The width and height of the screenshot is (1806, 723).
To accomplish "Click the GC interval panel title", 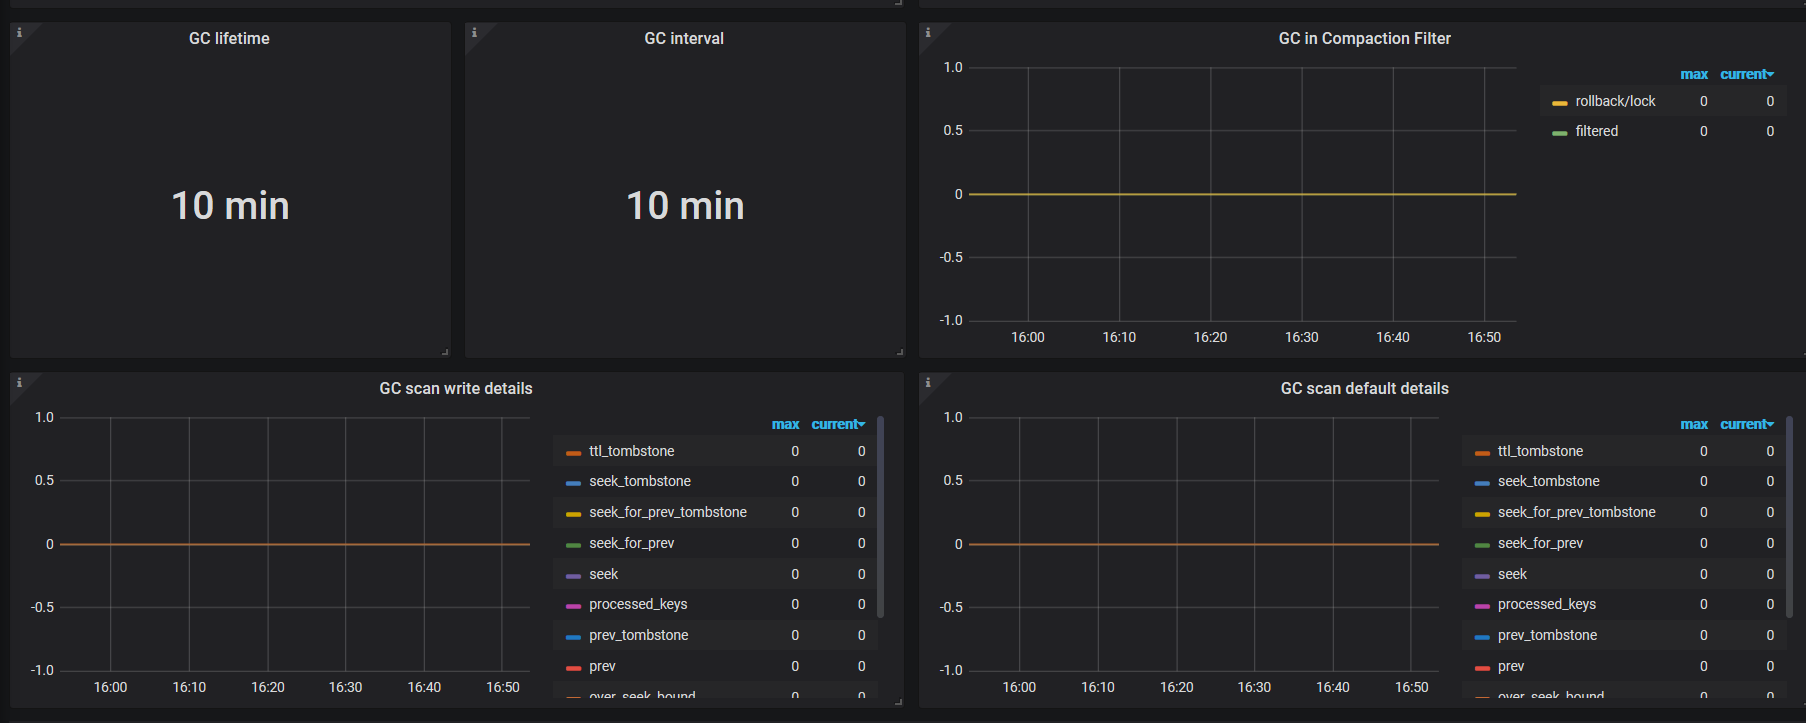I will (x=684, y=39).
